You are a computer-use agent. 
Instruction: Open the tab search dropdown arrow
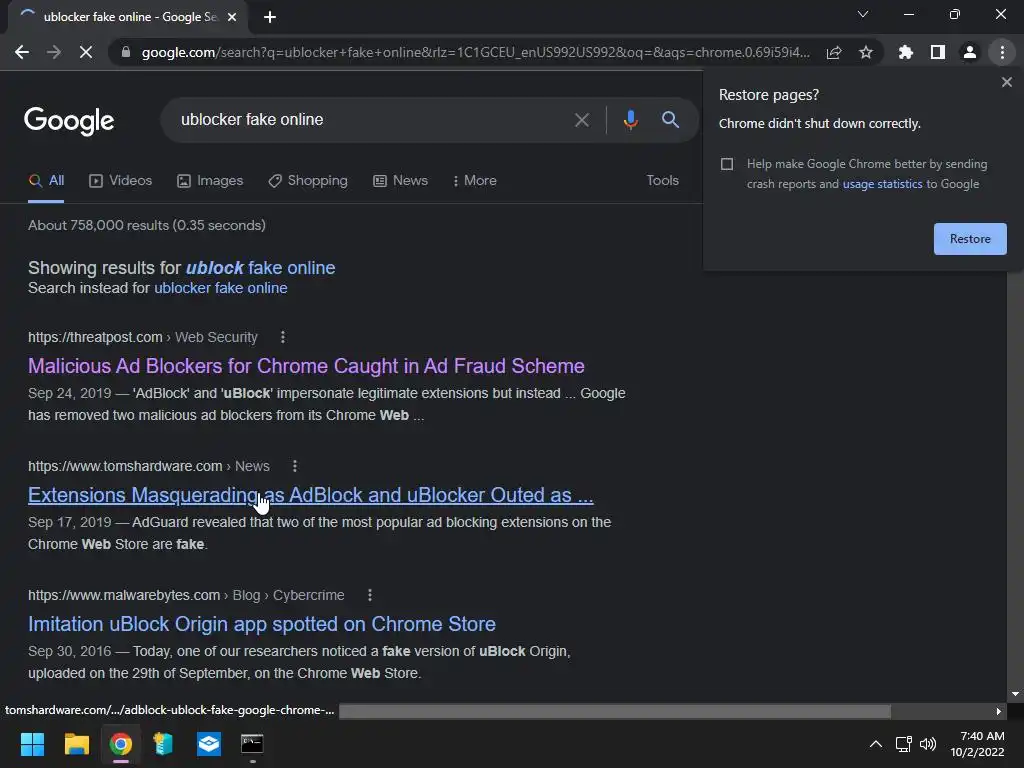(863, 14)
